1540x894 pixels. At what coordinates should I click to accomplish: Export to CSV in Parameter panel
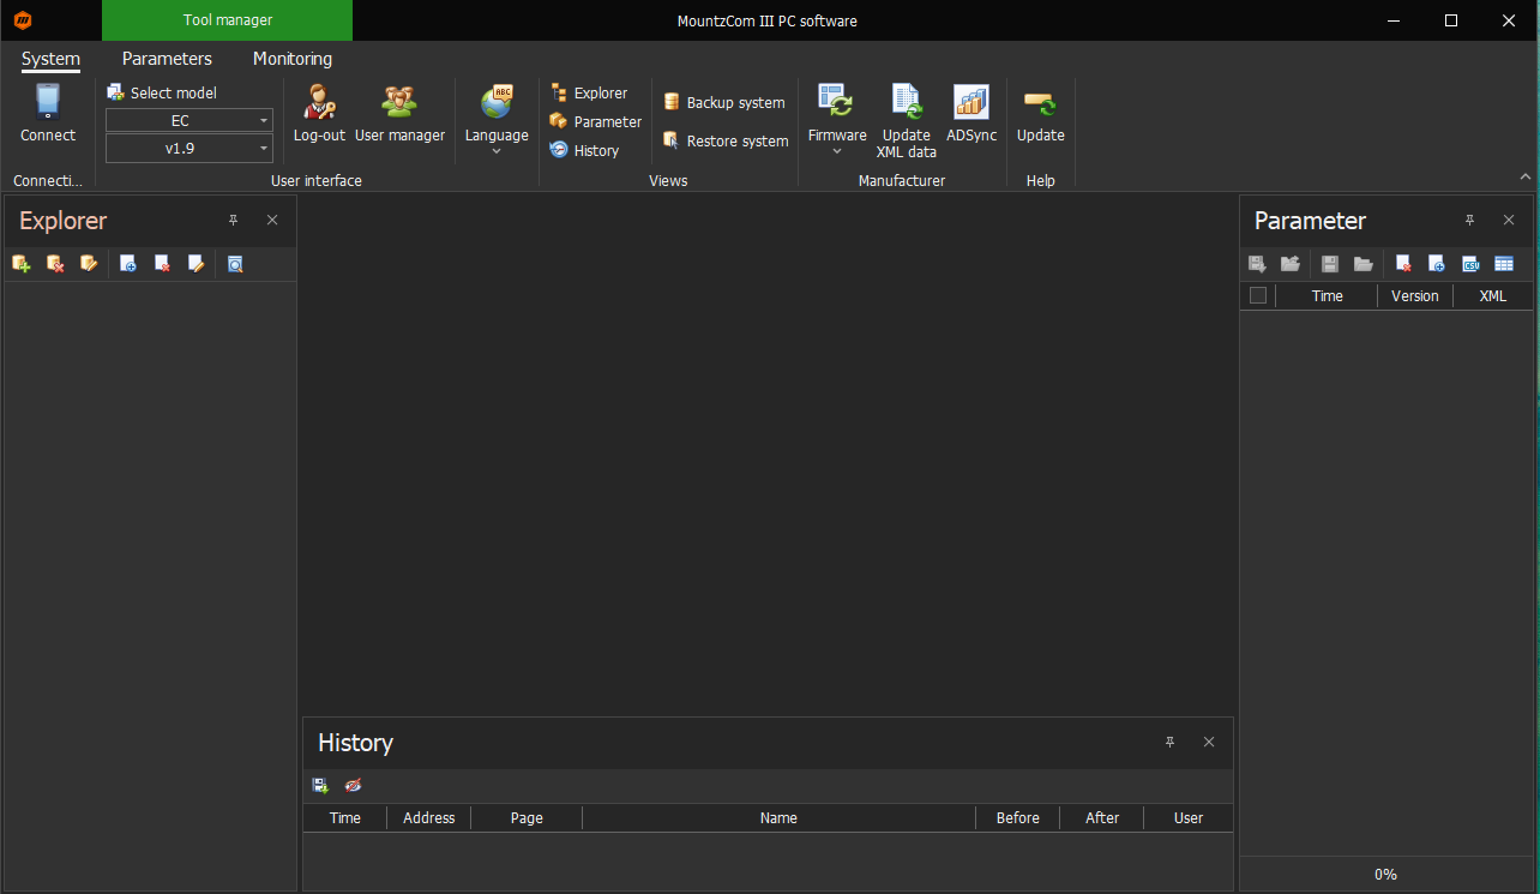pyautogui.click(x=1470, y=264)
